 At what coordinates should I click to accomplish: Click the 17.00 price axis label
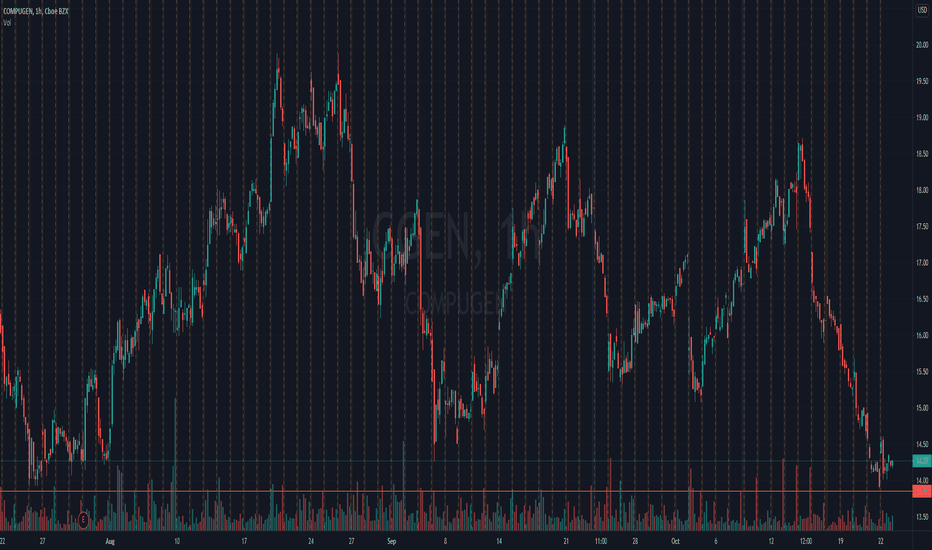922,263
